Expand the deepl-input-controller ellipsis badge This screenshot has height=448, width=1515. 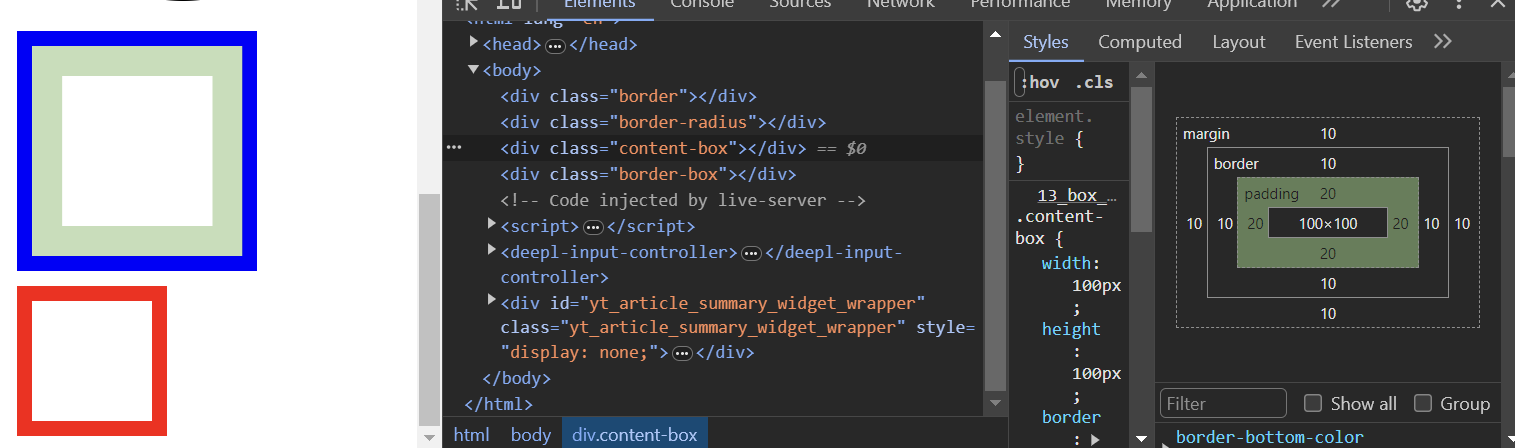[x=751, y=253]
